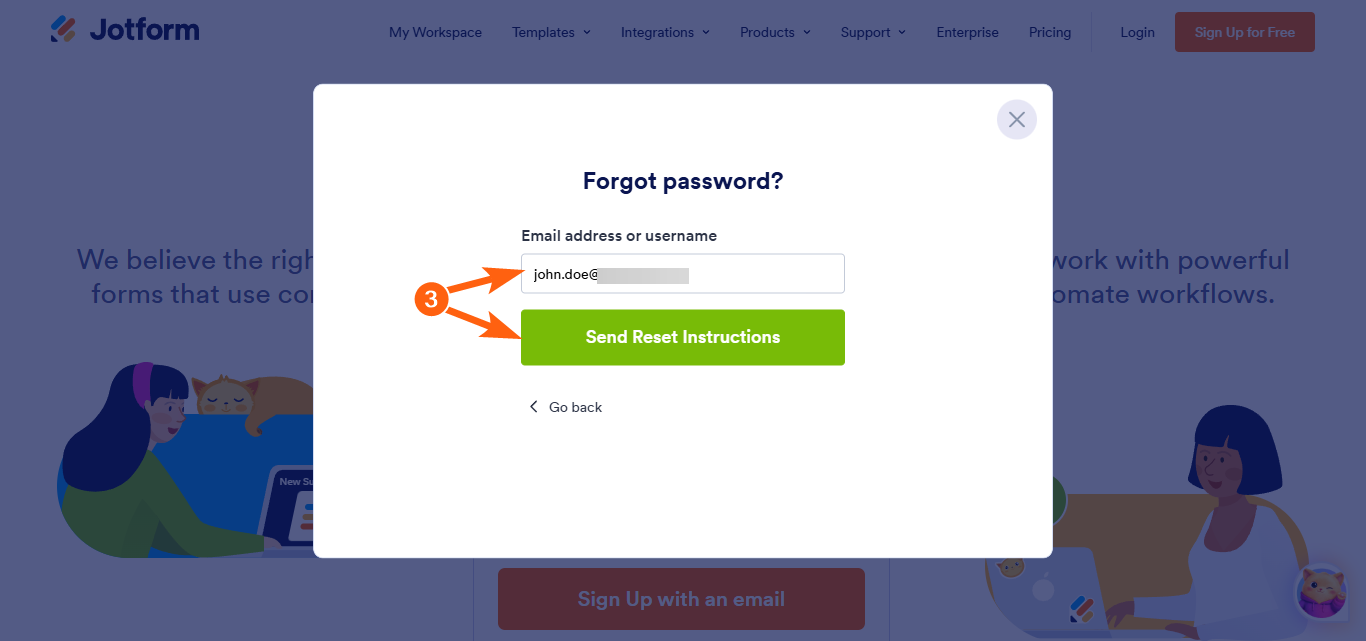Expand the Integrations dropdown menu
The height and width of the screenshot is (641, 1366).
665,32
